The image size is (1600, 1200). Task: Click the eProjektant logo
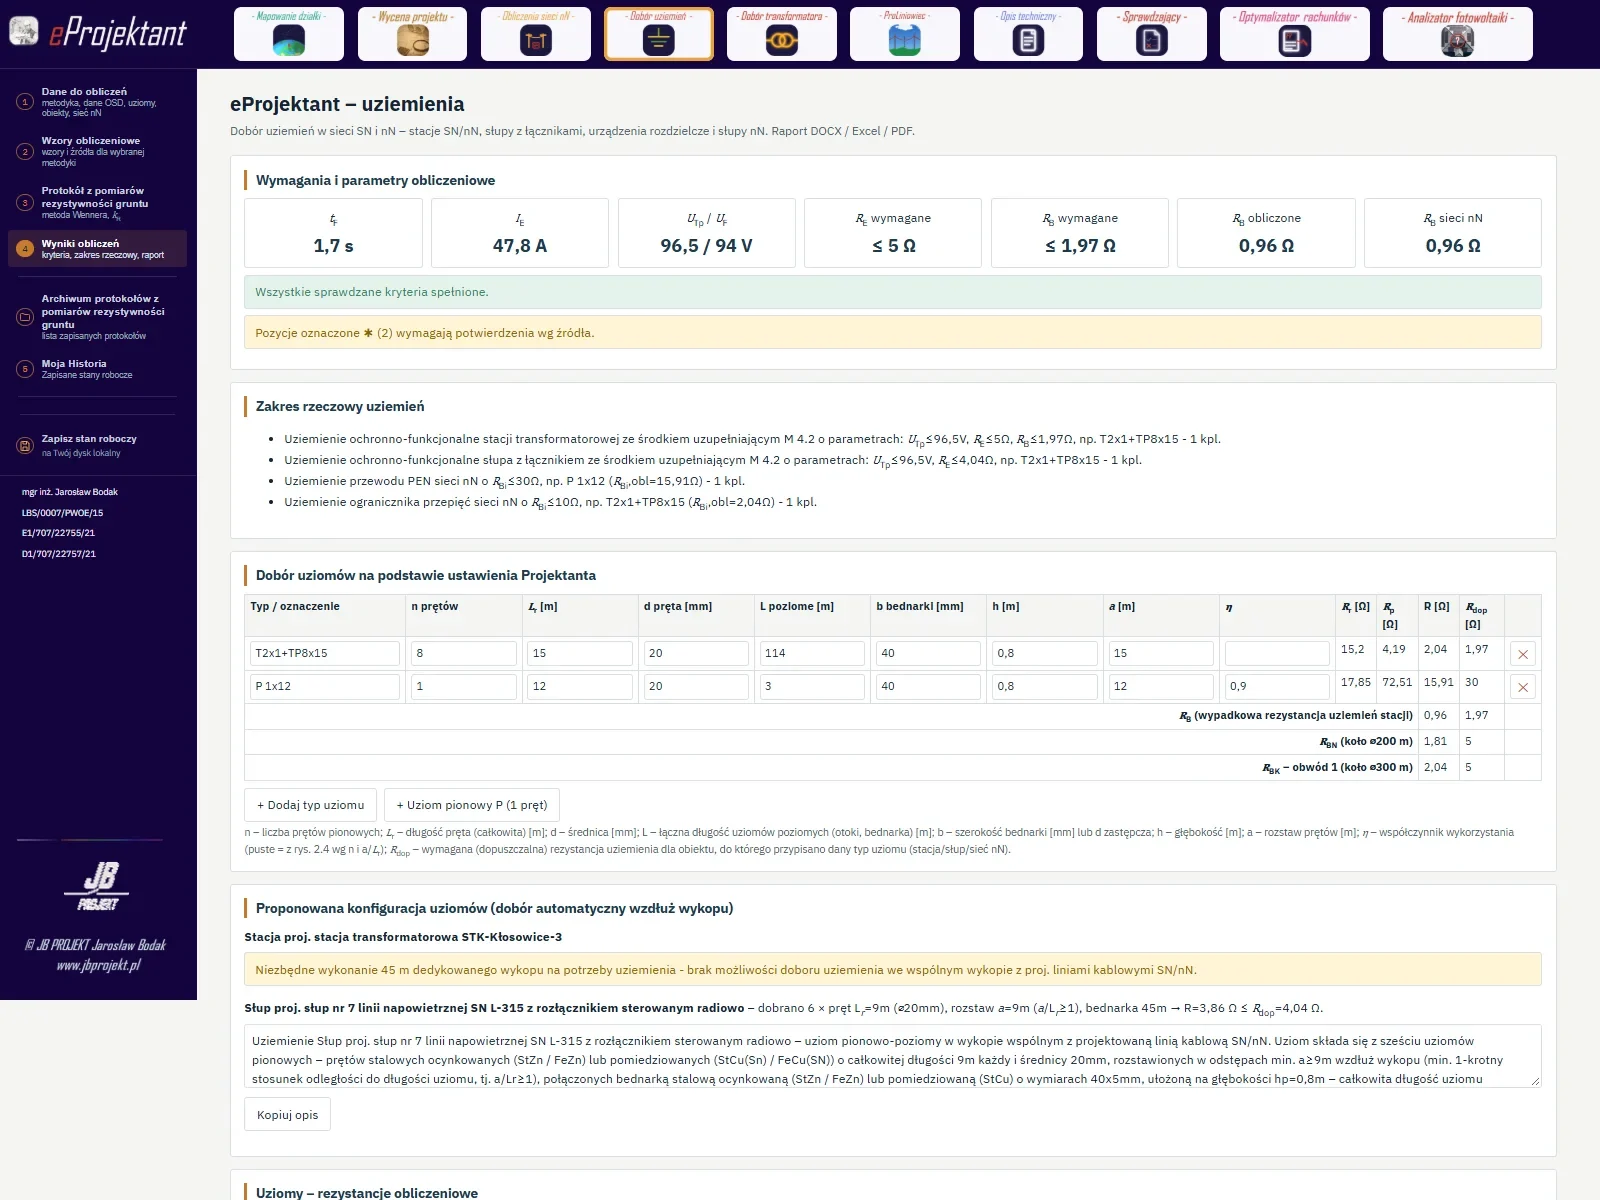[x=99, y=33]
